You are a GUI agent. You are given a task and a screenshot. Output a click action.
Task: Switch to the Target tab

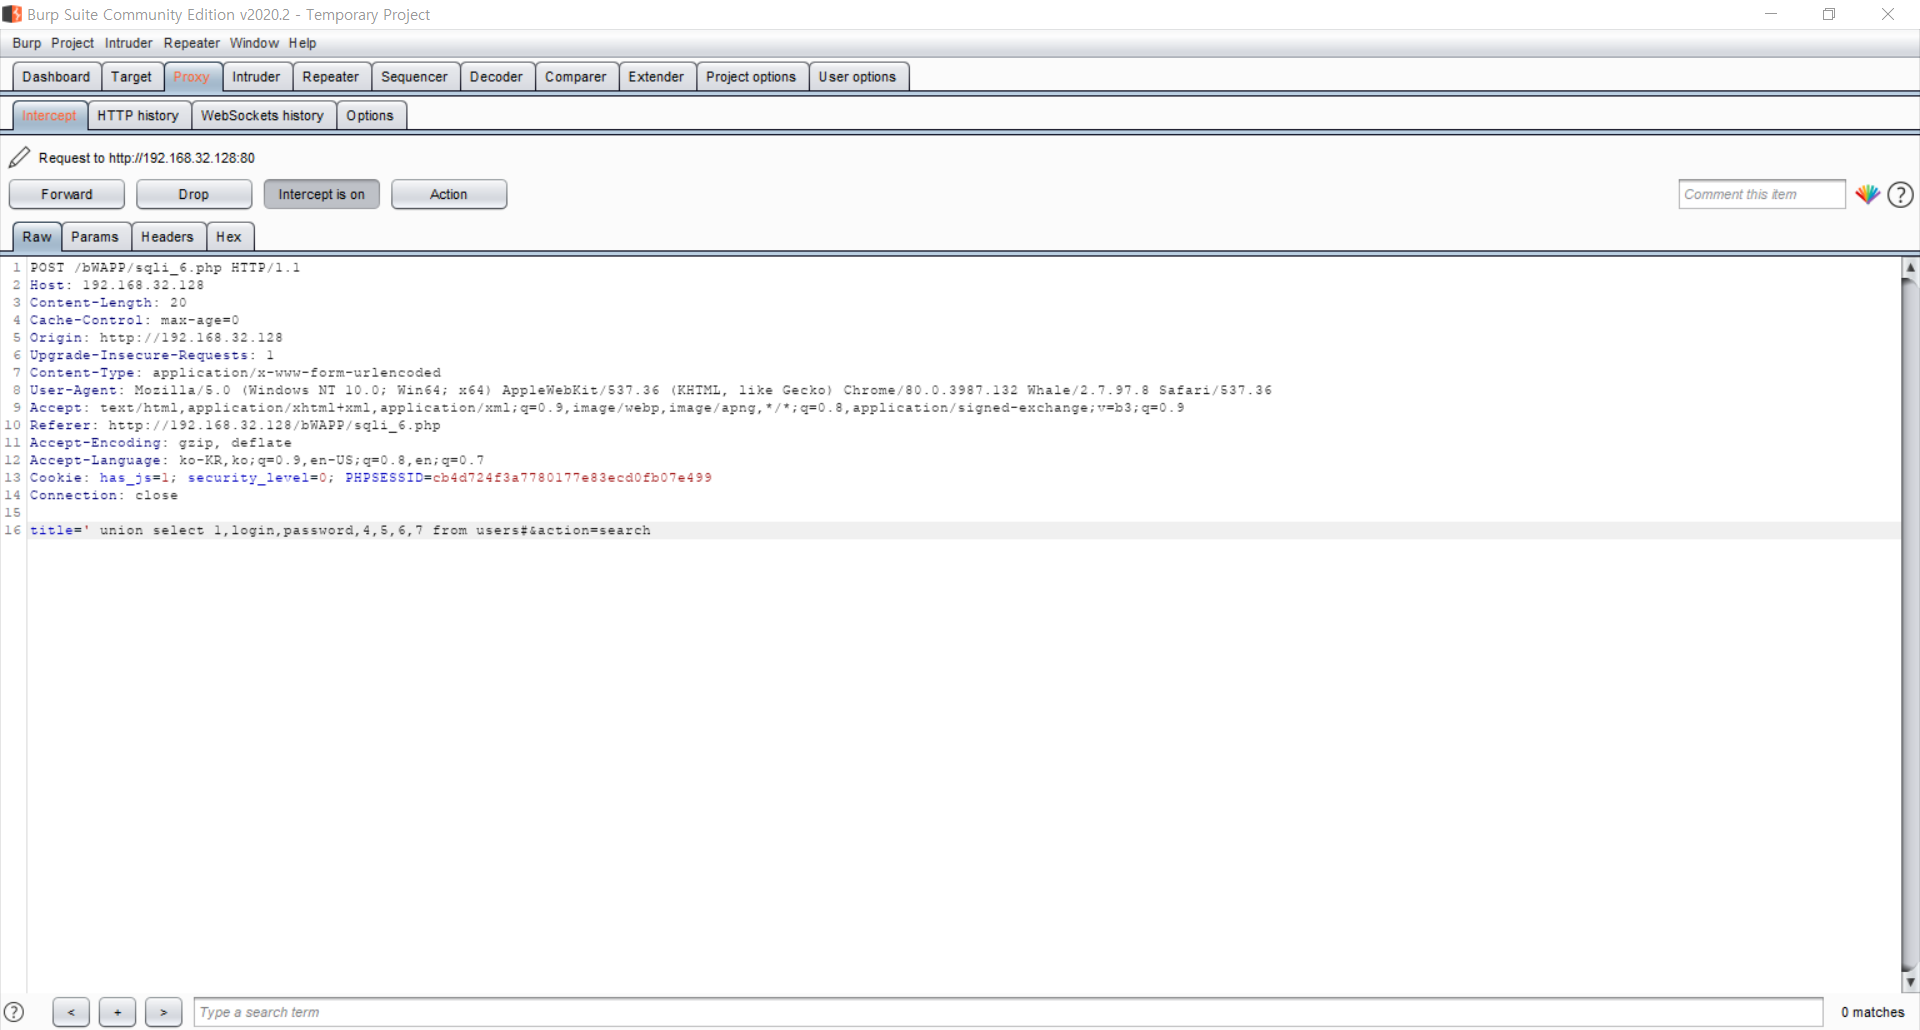[x=132, y=77]
